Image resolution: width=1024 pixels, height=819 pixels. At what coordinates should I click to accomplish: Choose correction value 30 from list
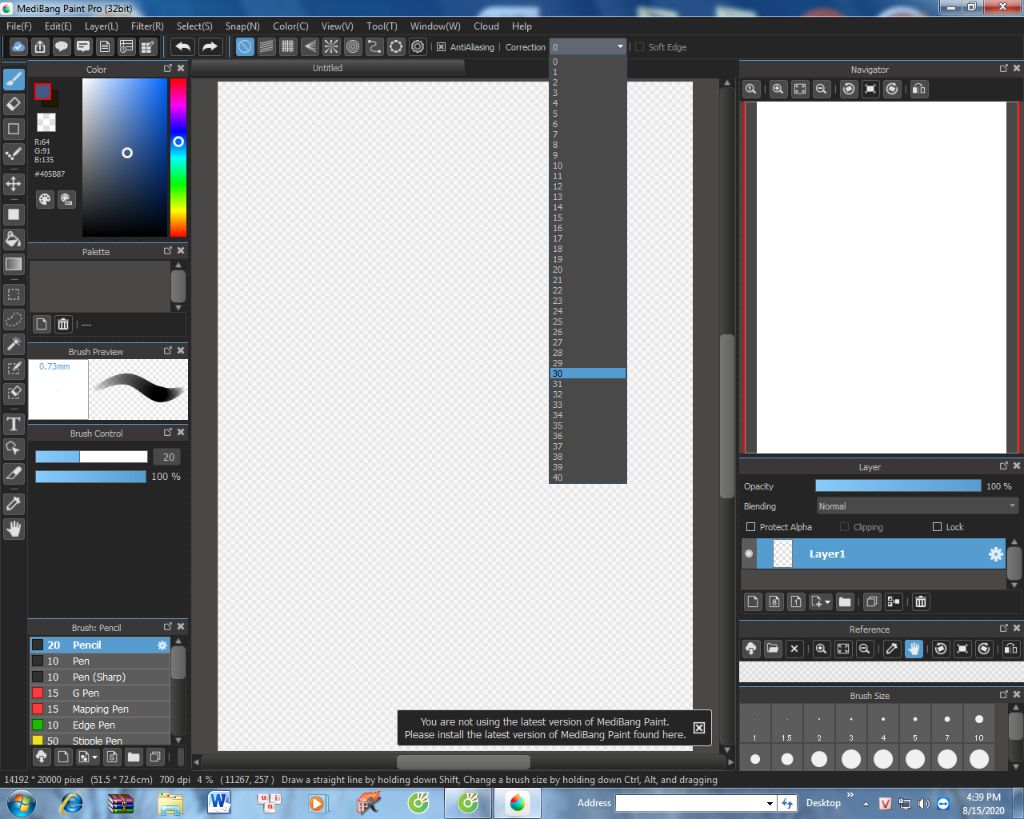pyautogui.click(x=588, y=374)
